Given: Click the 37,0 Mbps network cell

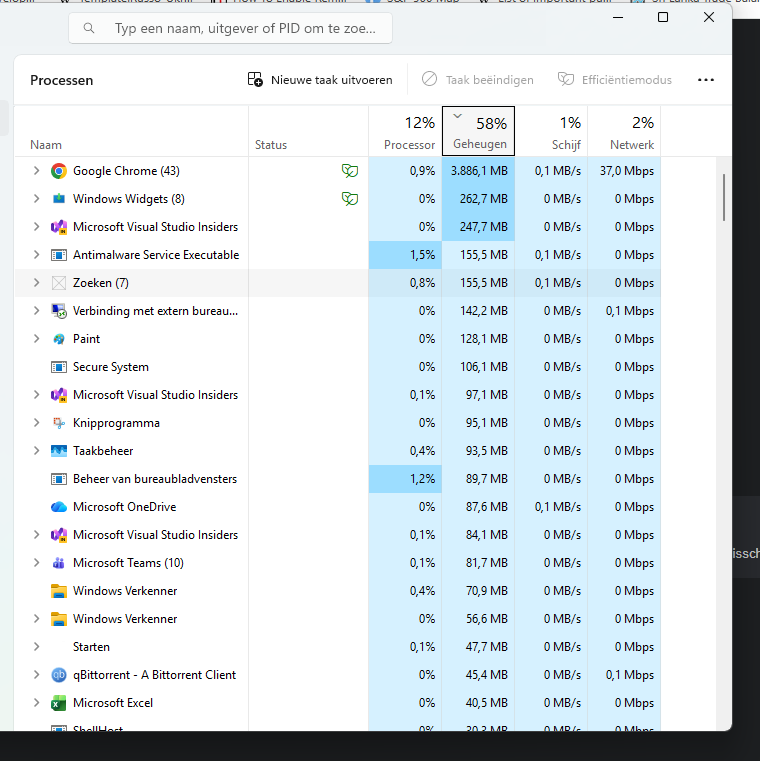Looking at the screenshot, I should coord(624,171).
